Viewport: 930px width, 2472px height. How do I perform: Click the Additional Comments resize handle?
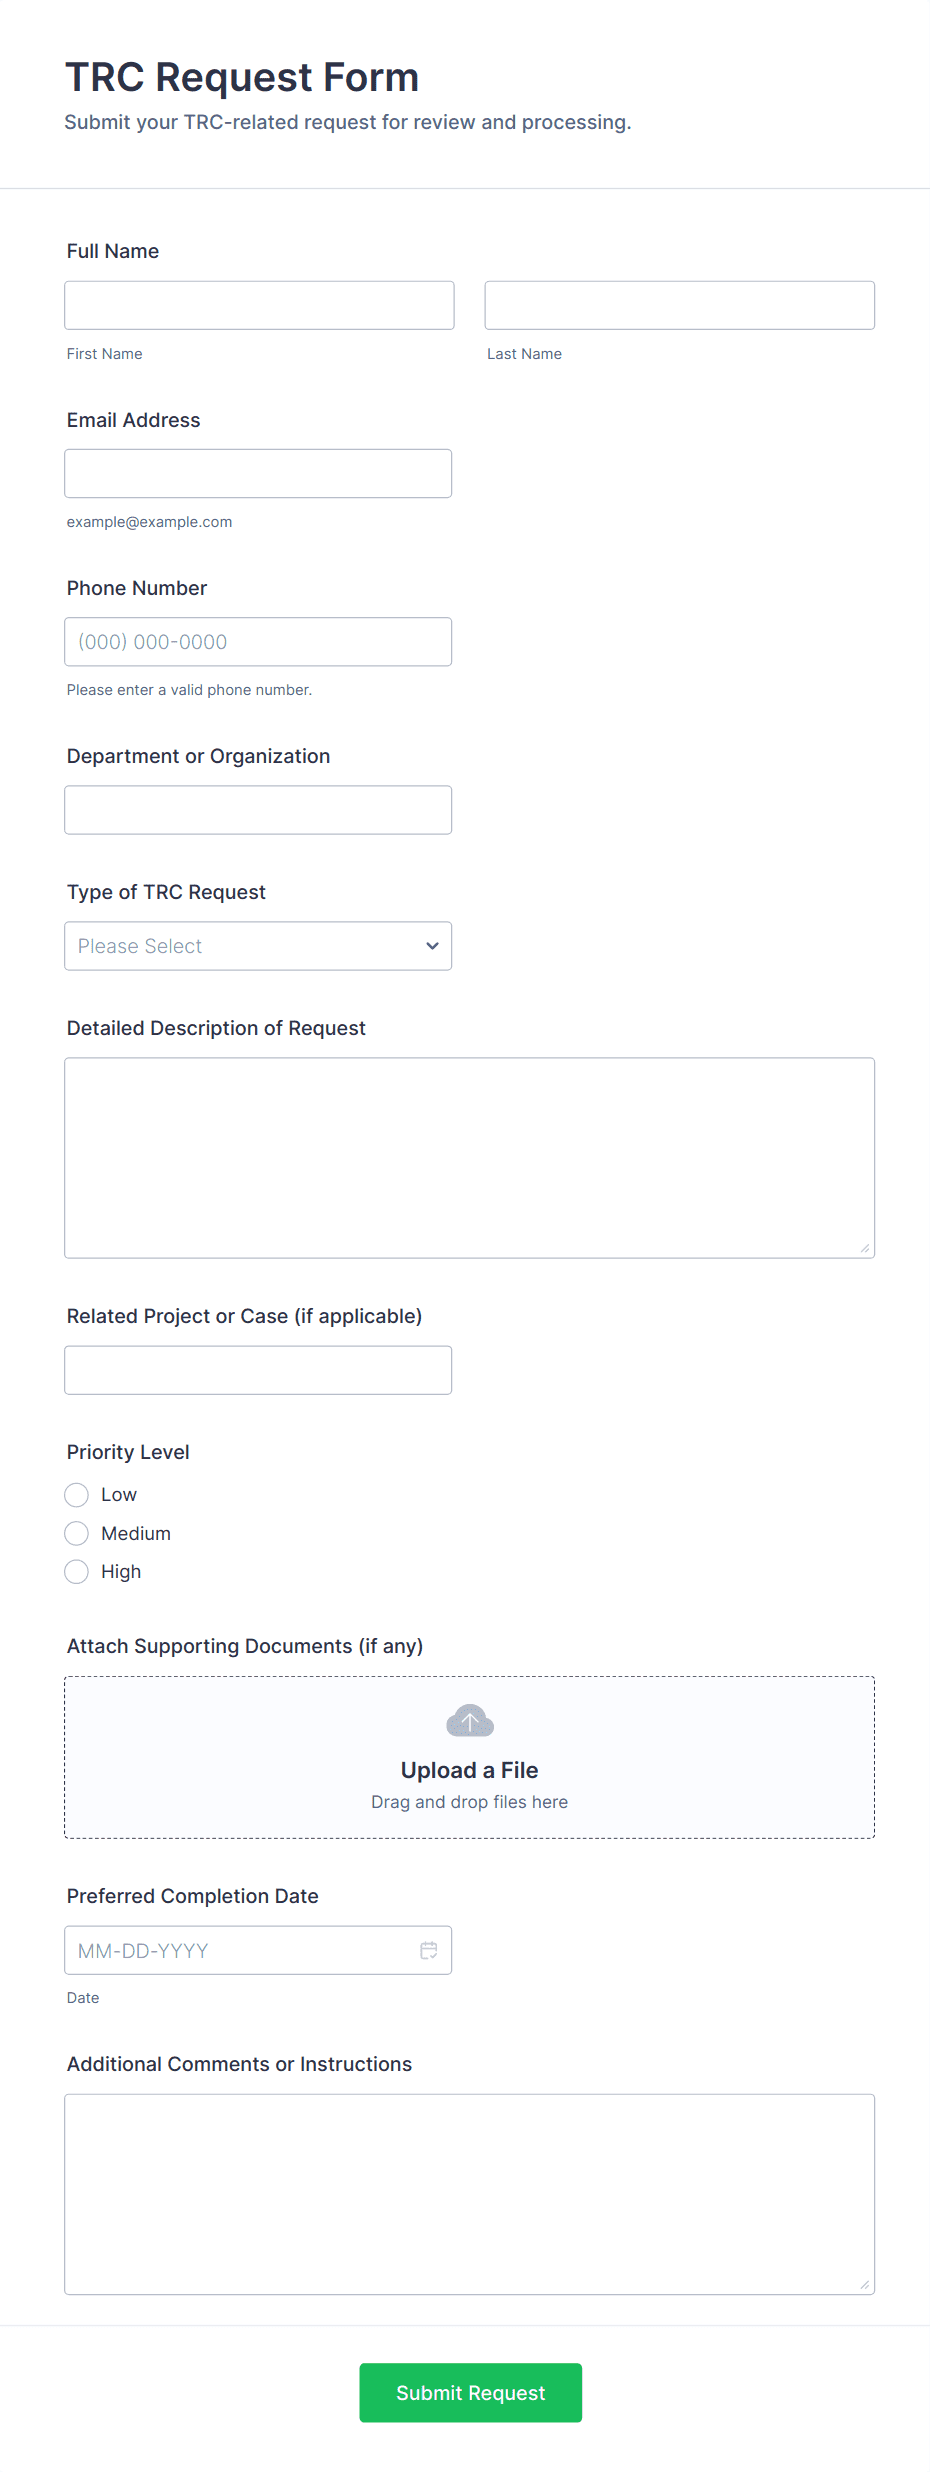pos(865,2284)
